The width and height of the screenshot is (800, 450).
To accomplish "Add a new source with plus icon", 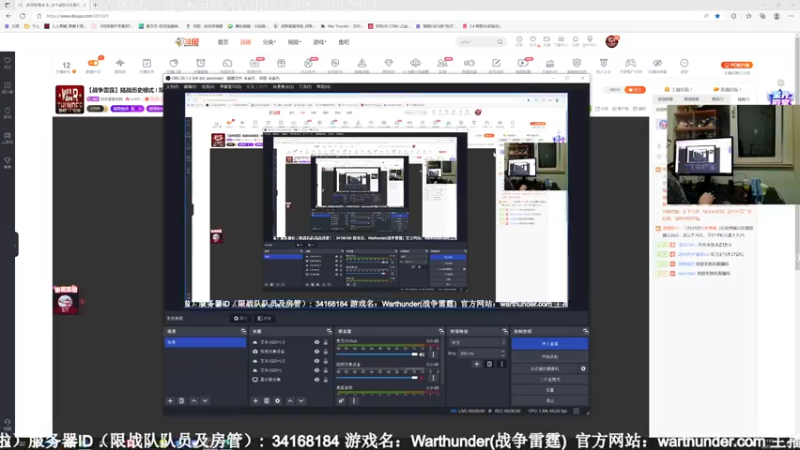I will [256, 401].
